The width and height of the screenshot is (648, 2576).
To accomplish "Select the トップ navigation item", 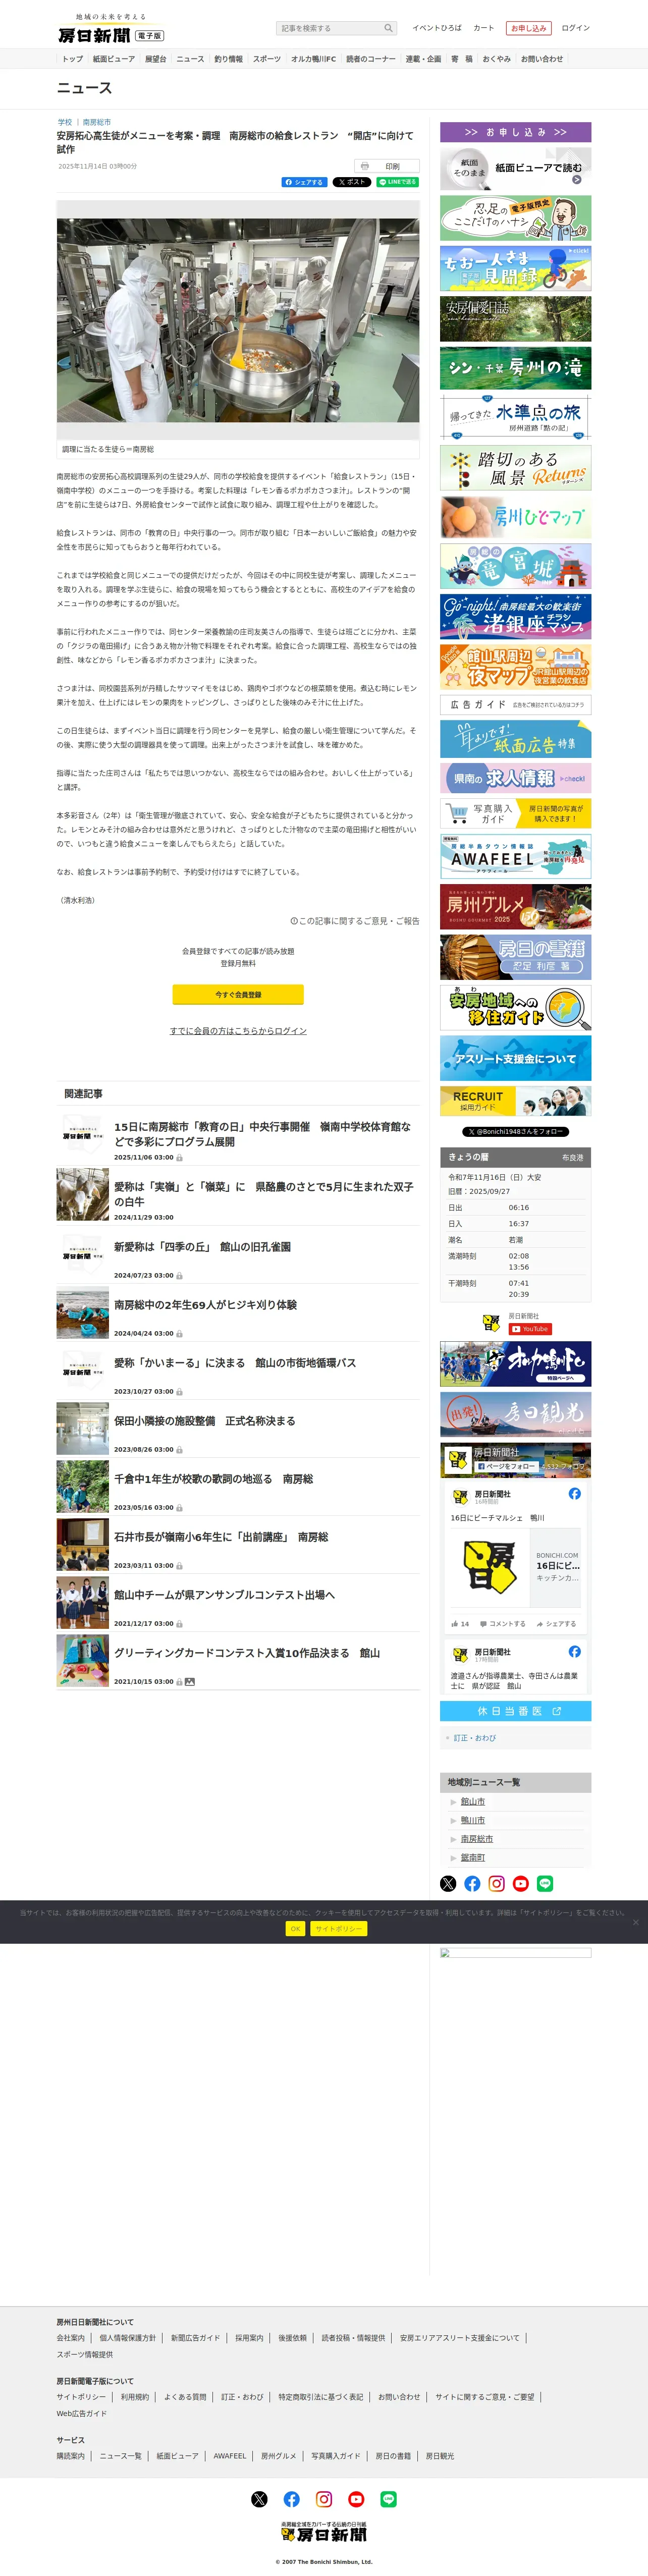I will pyautogui.click(x=73, y=59).
